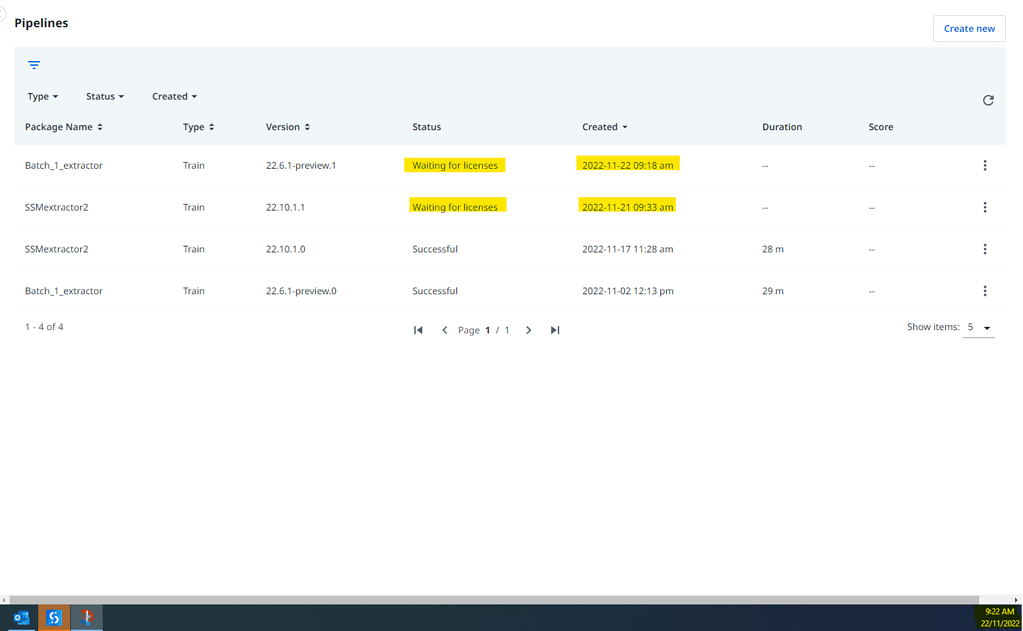The width and height of the screenshot is (1023, 631).
Task: Sort the table by Version
Action: 287,127
